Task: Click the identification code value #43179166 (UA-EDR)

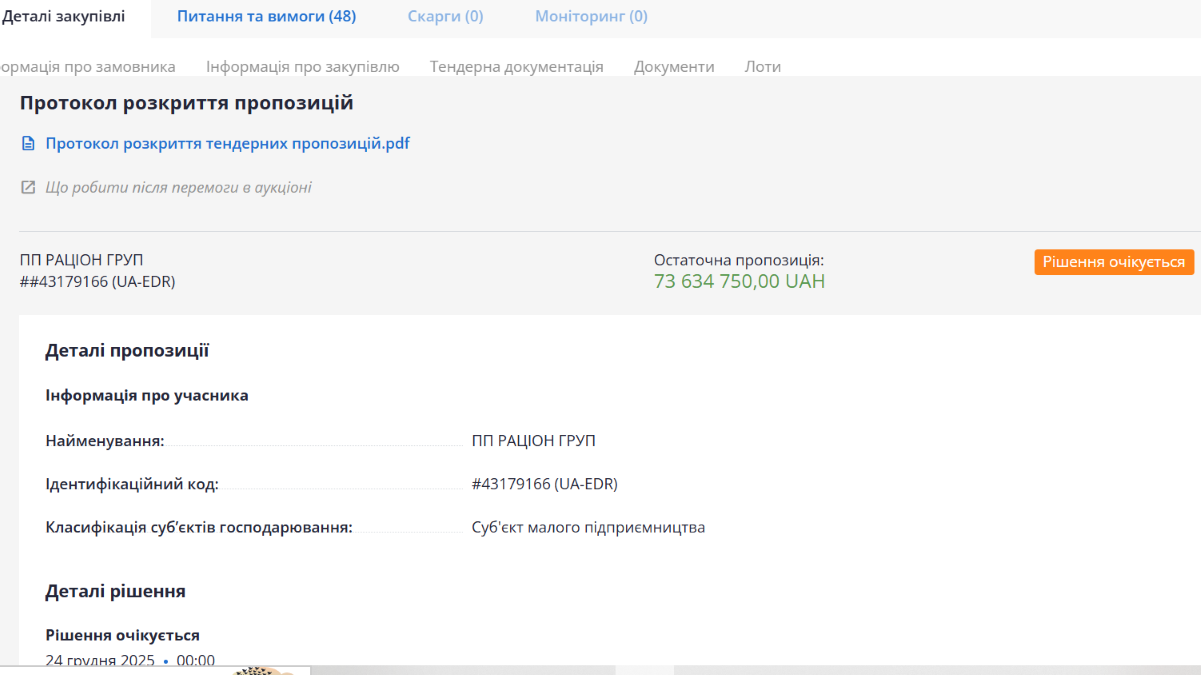Action: pyautogui.click(x=544, y=485)
